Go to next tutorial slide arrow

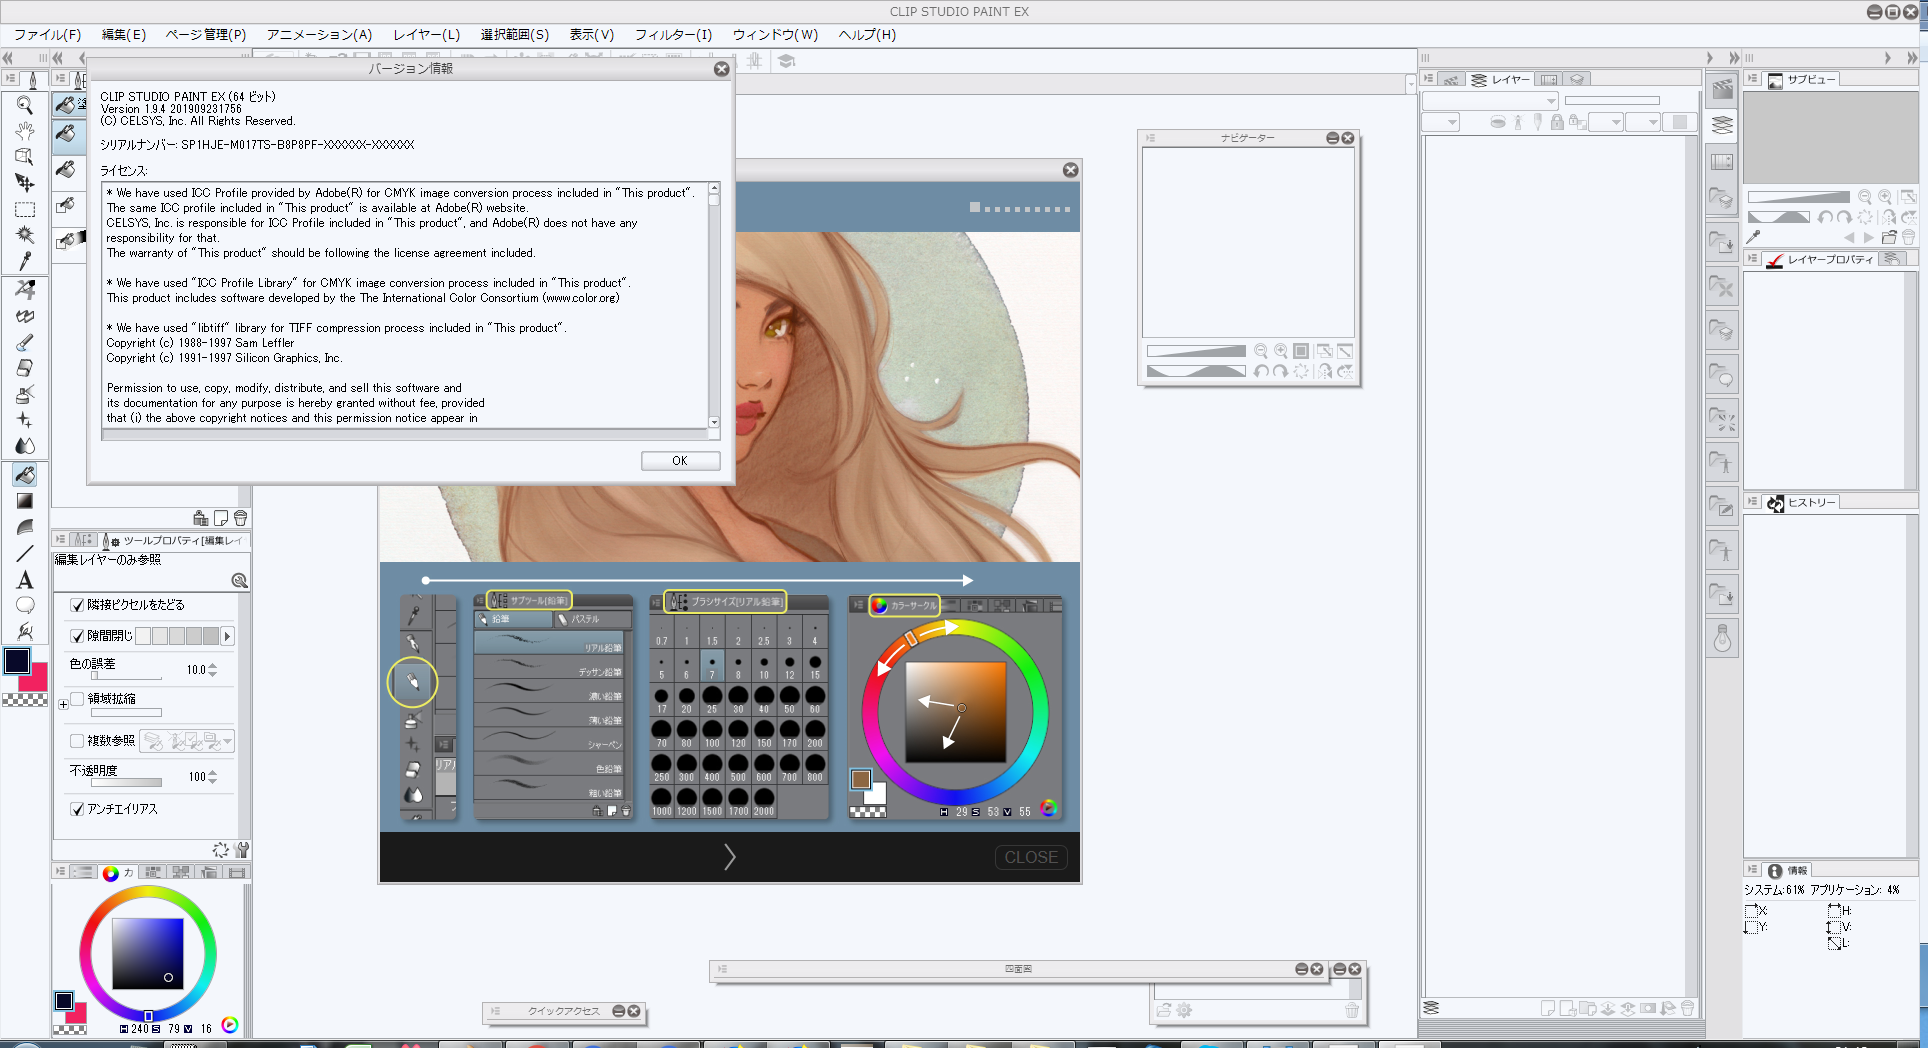click(729, 857)
